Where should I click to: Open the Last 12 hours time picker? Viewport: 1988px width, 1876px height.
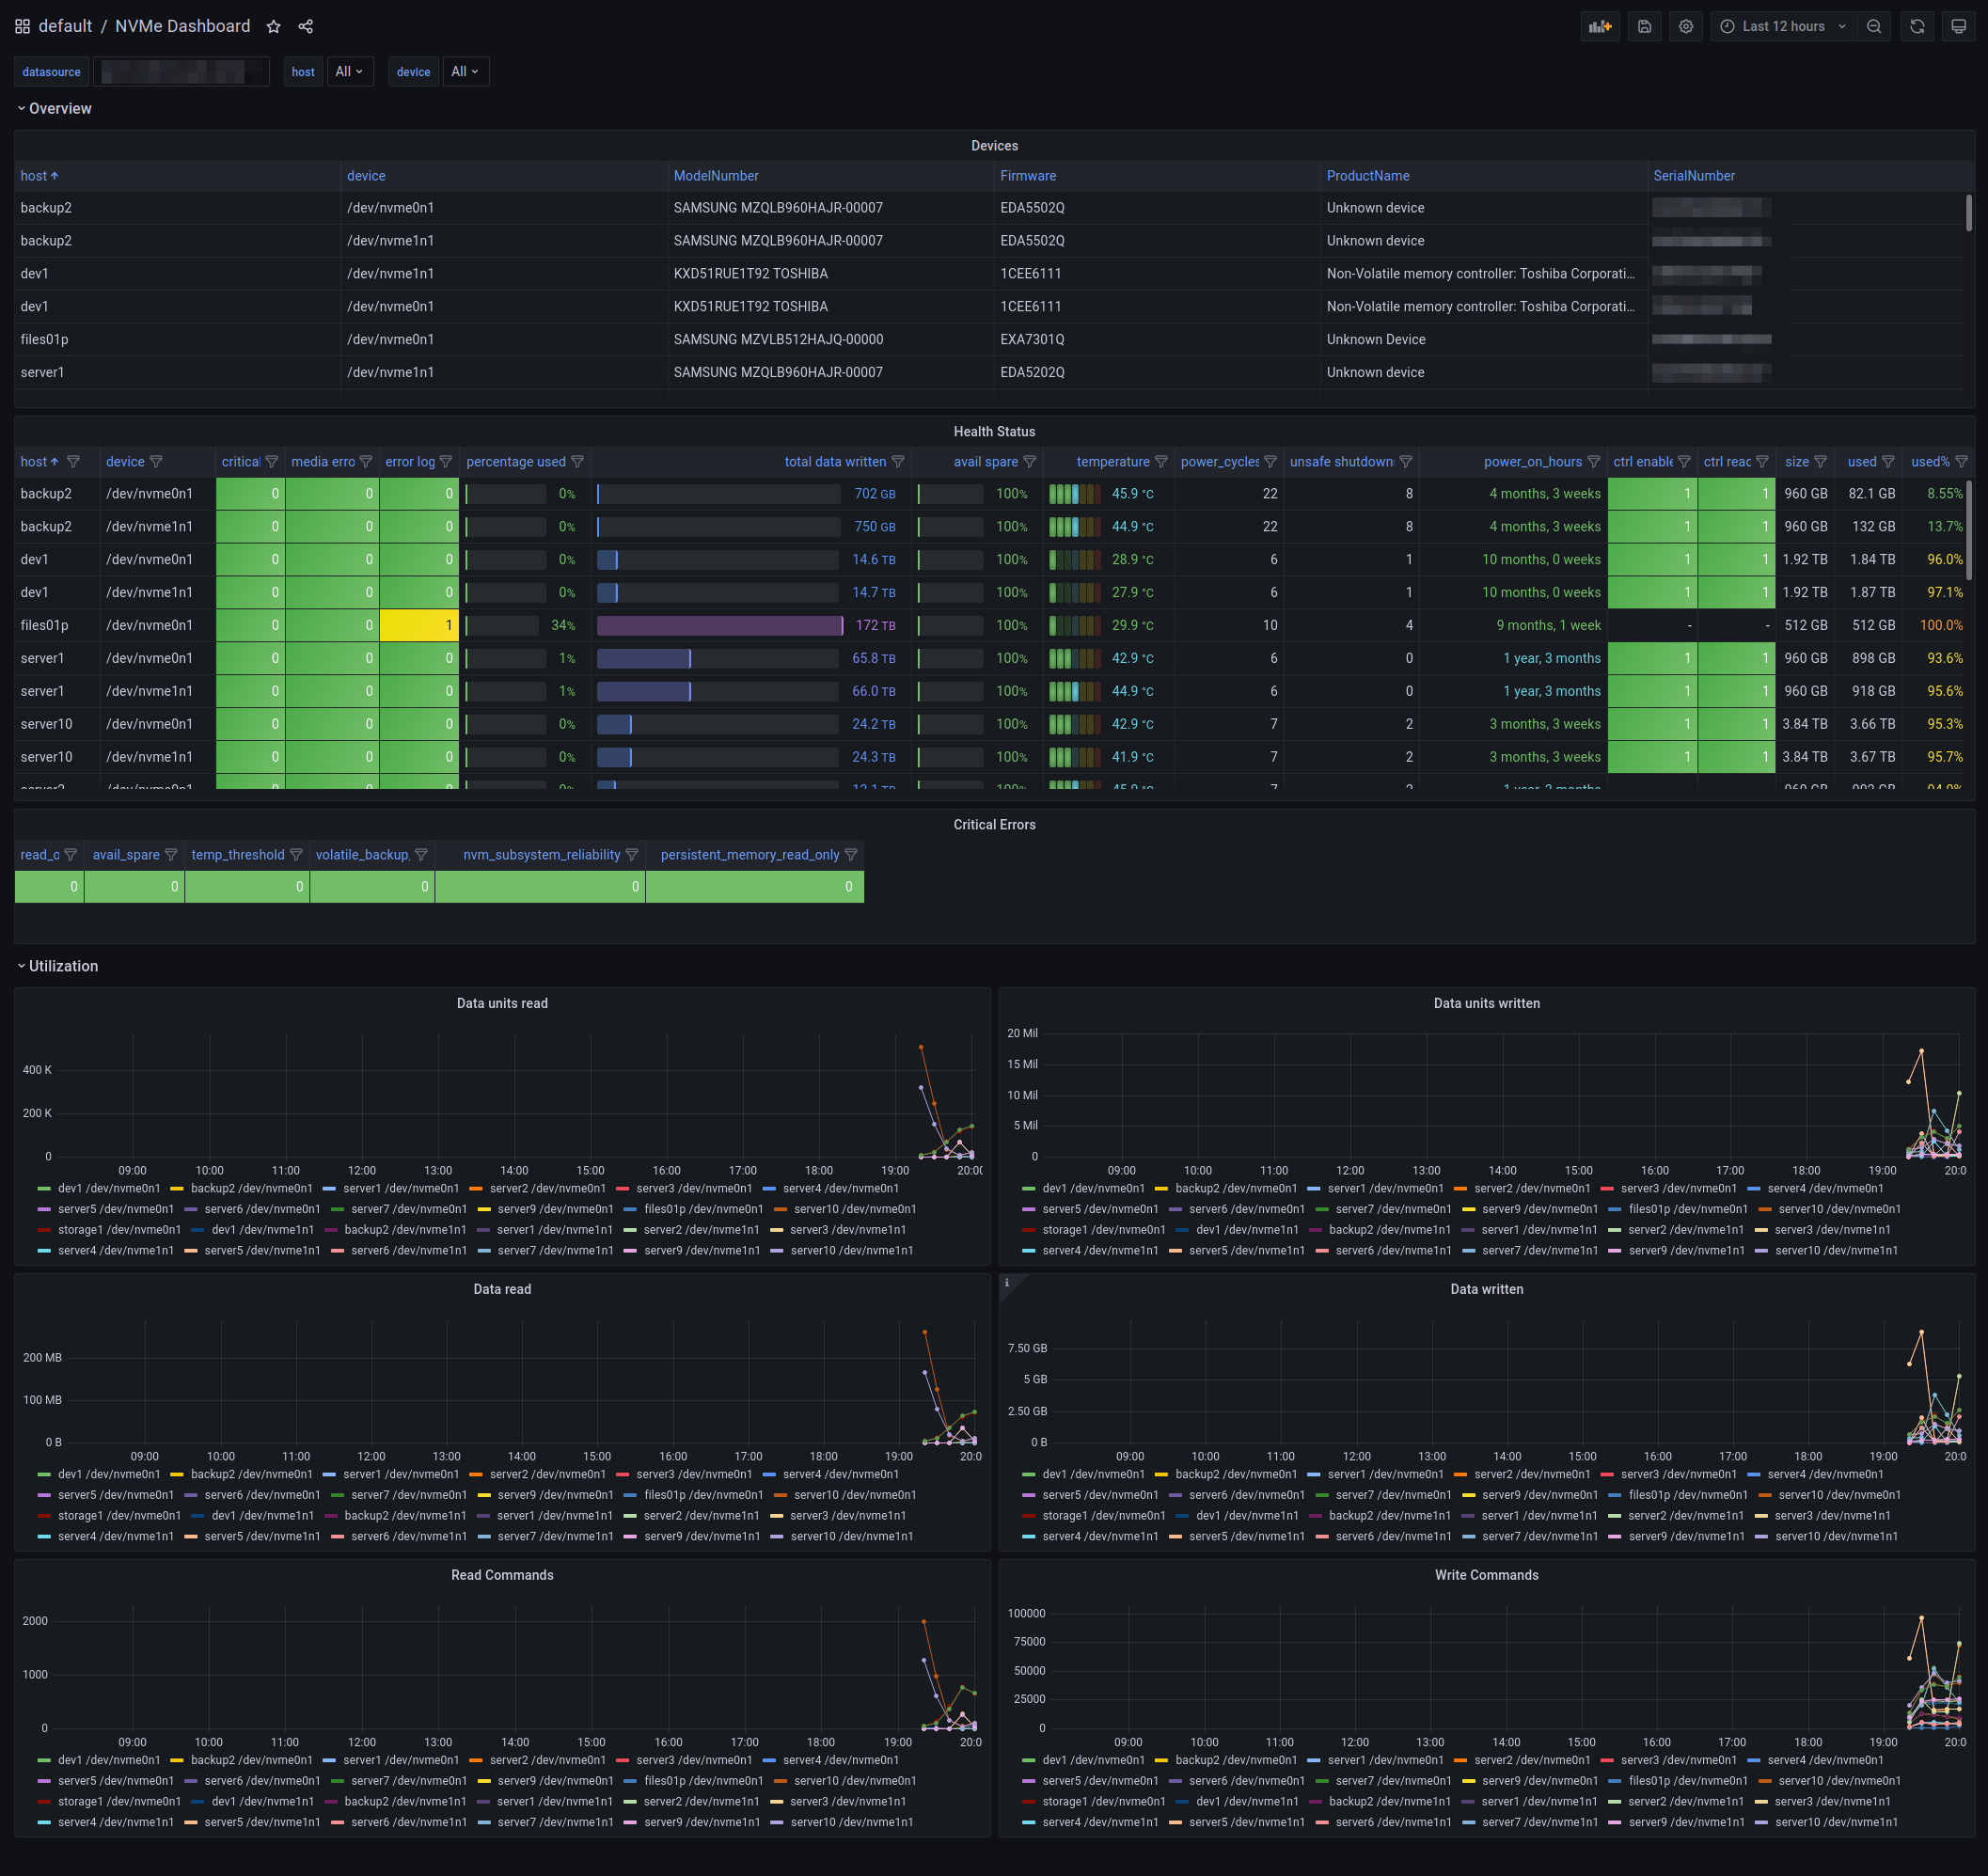coord(1783,26)
